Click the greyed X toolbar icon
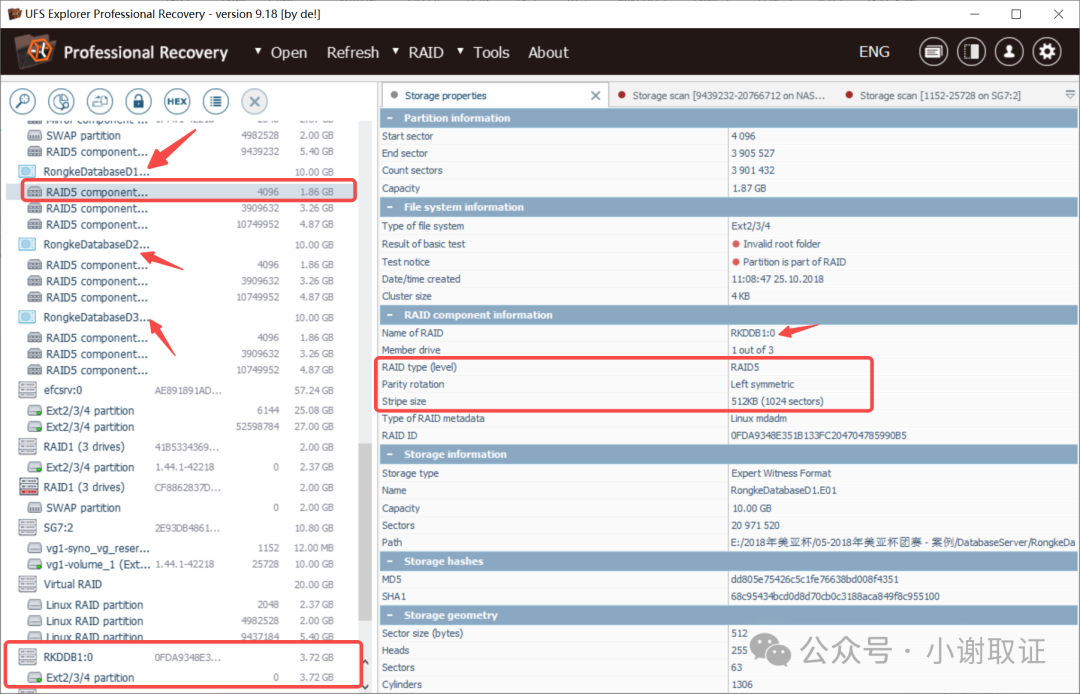Viewport: 1080px width, 694px height. pos(254,102)
